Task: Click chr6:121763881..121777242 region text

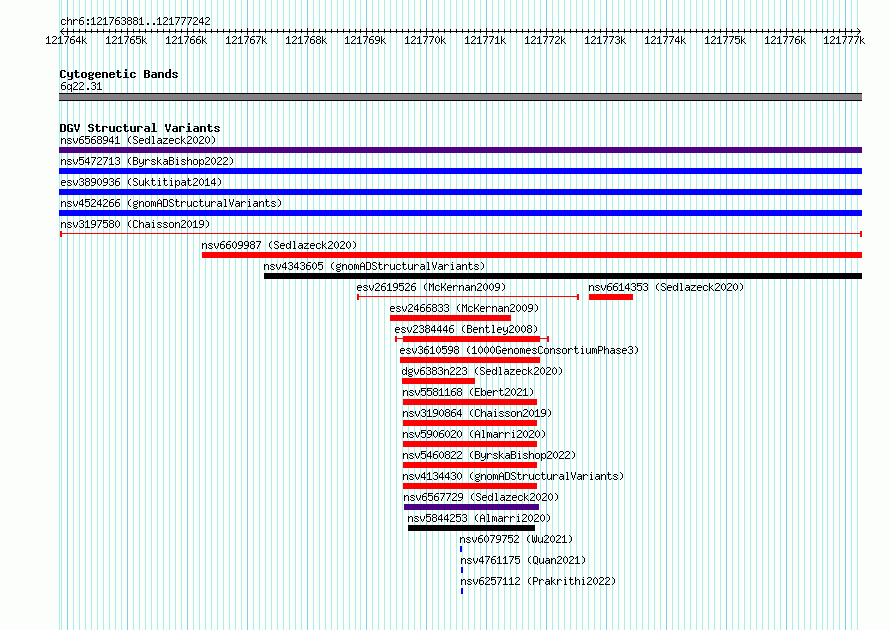Action: [x=135, y=22]
